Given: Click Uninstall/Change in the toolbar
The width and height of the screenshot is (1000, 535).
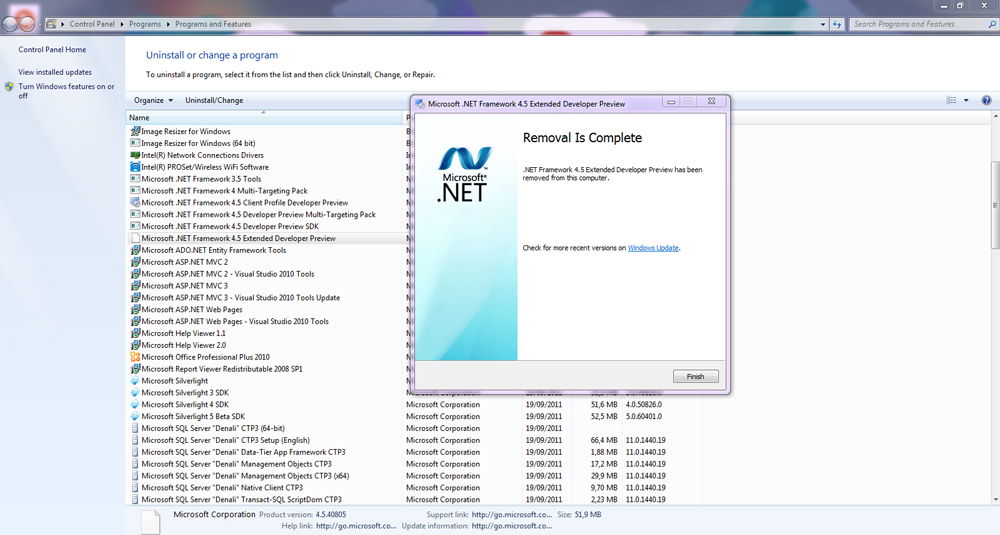Looking at the screenshot, I should tap(214, 100).
